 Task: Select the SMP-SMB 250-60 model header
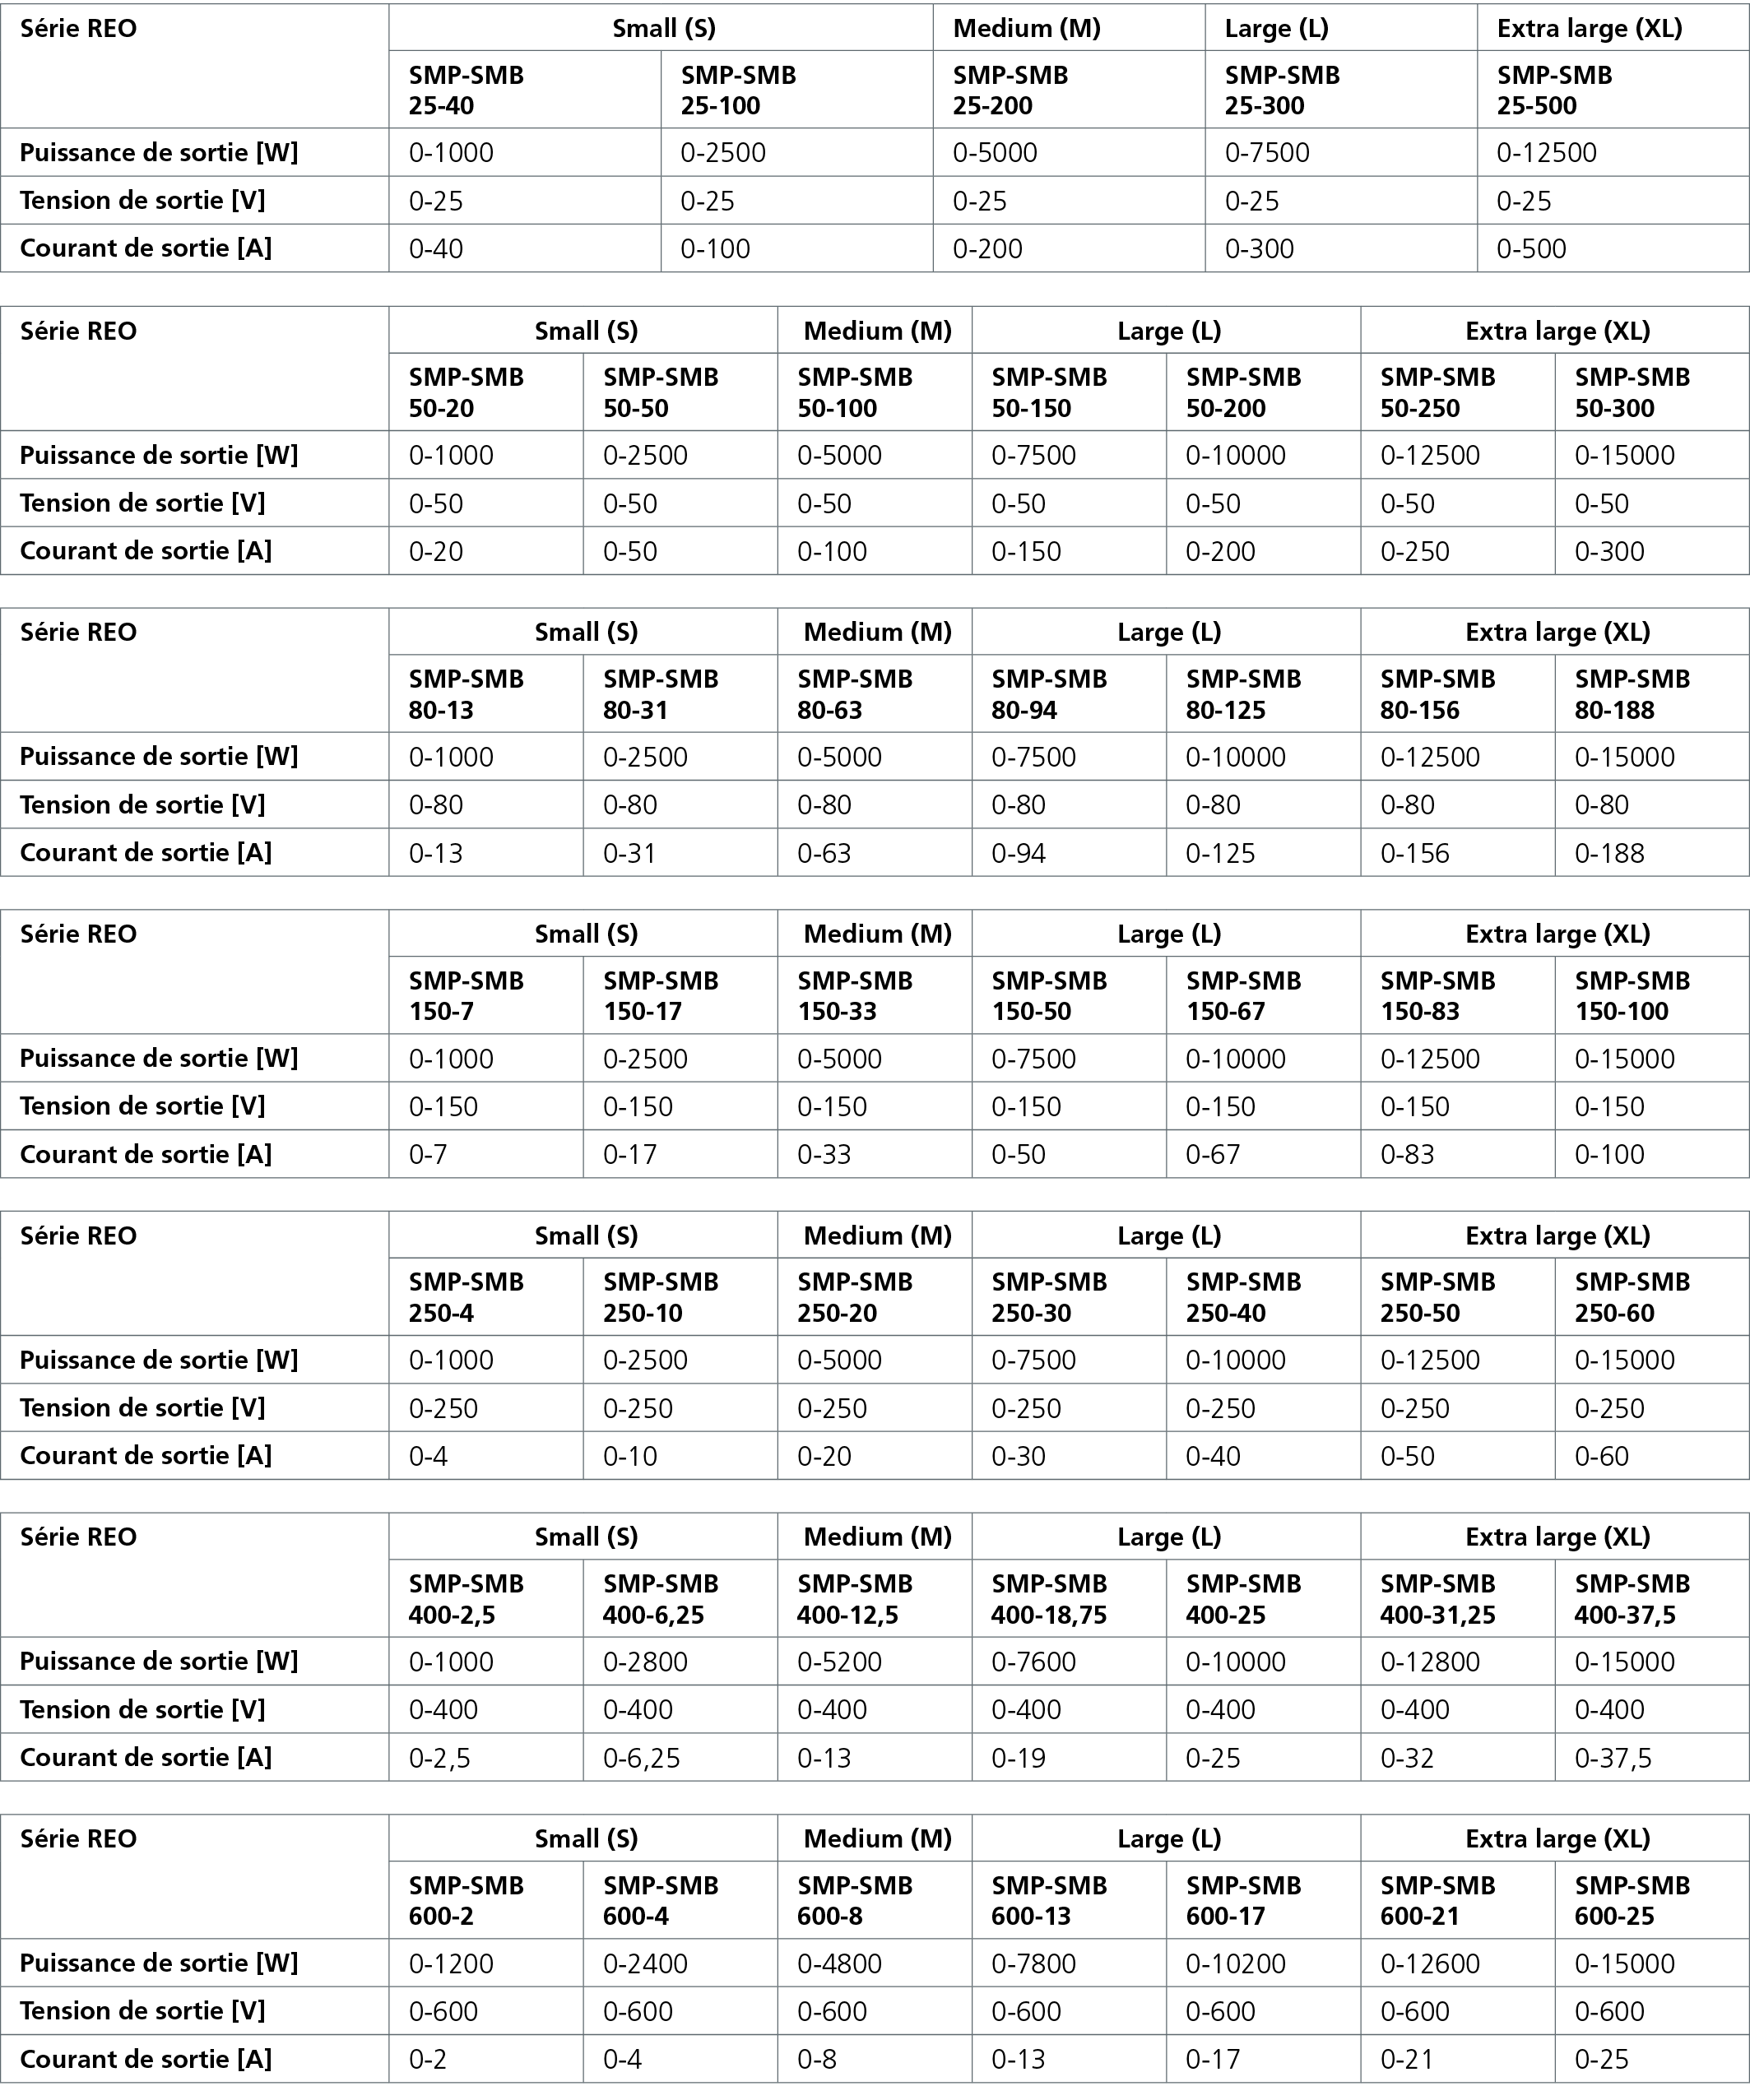pos(1632,1297)
